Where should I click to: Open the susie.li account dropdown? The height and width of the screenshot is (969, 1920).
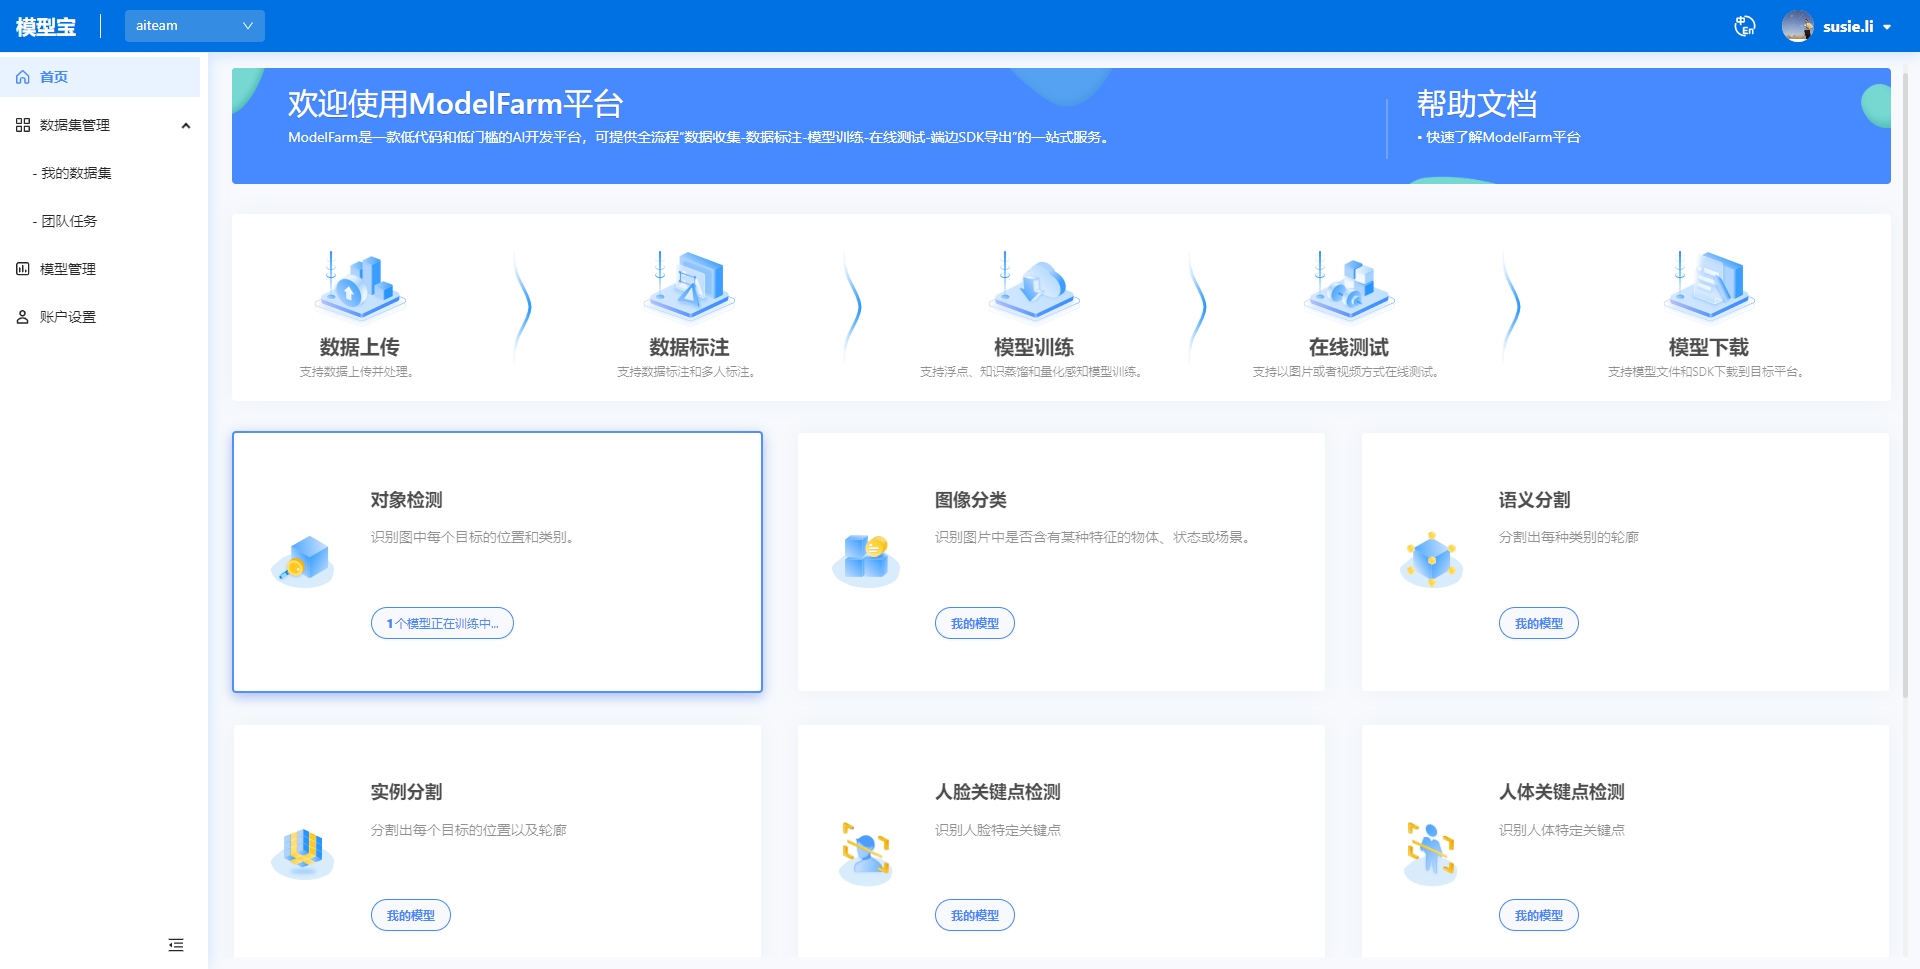click(1849, 26)
